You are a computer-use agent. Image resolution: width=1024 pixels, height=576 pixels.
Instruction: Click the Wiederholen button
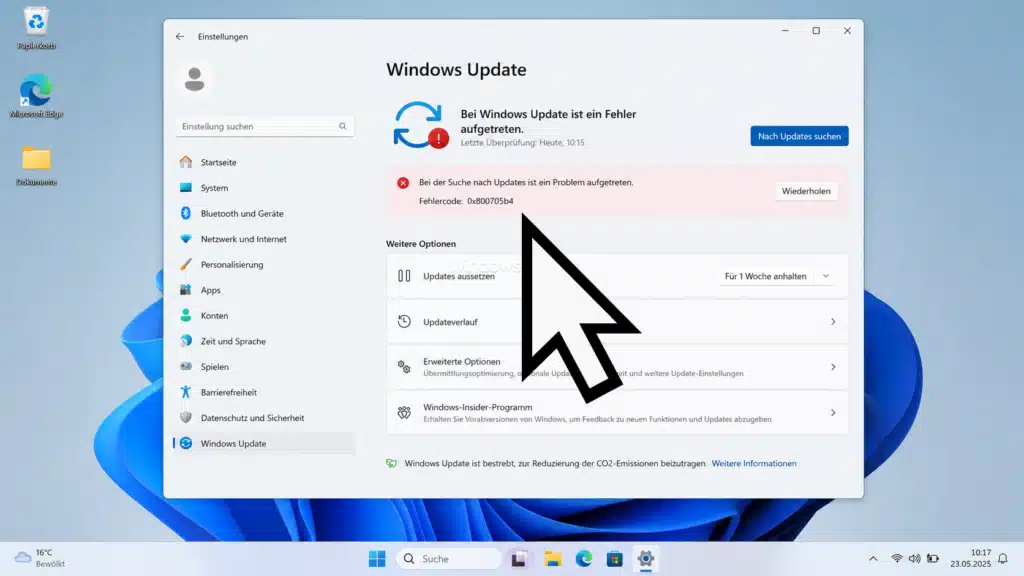click(x=806, y=191)
